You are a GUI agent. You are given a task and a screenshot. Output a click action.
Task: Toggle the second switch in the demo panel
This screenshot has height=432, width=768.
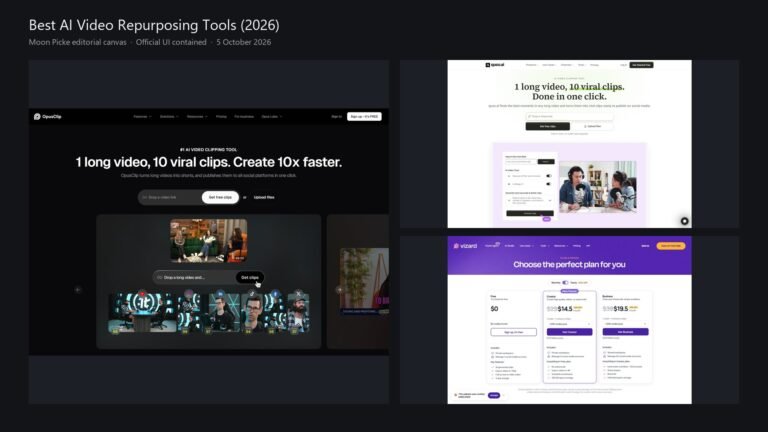(x=548, y=184)
